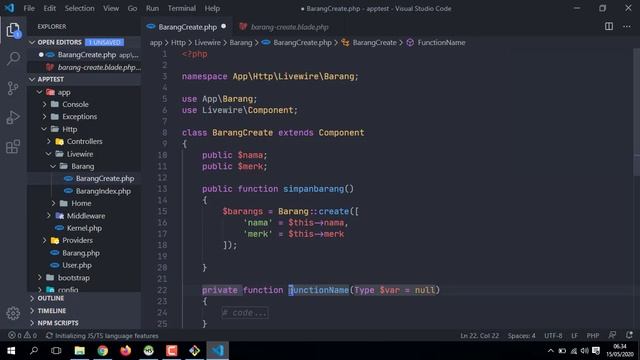Open Windows Start menu
640x360 pixels.
(11, 351)
